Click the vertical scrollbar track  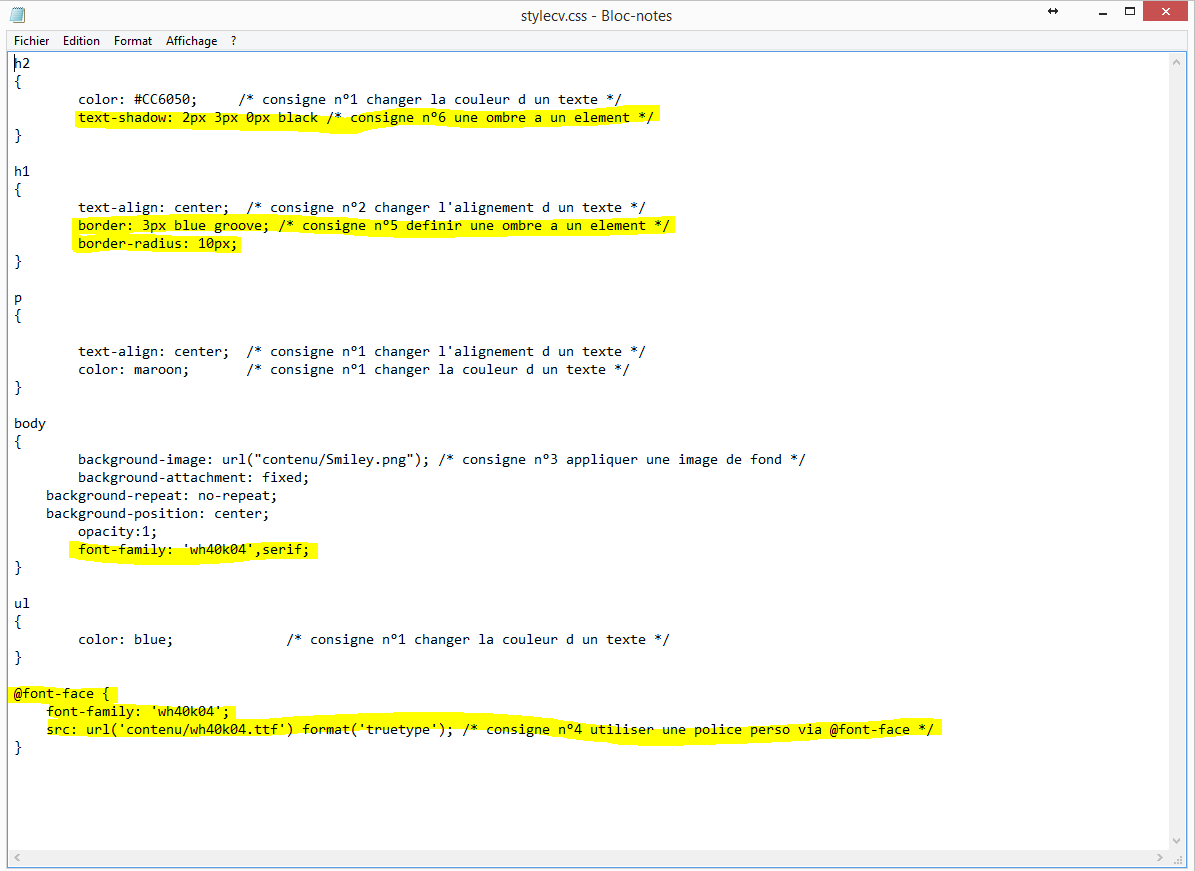click(1178, 450)
